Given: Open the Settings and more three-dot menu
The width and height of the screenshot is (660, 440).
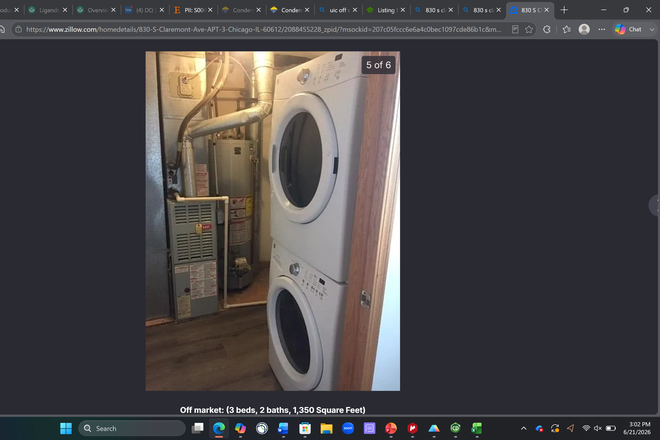Looking at the screenshot, I should point(602,29).
